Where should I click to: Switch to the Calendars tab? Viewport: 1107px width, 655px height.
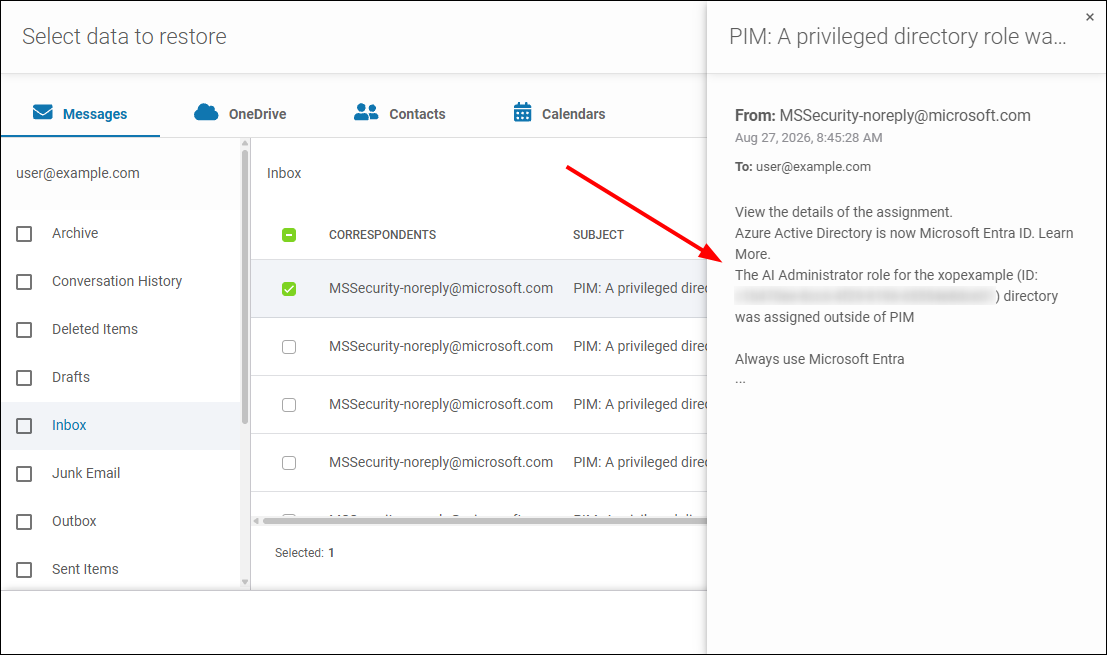pyautogui.click(x=559, y=113)
